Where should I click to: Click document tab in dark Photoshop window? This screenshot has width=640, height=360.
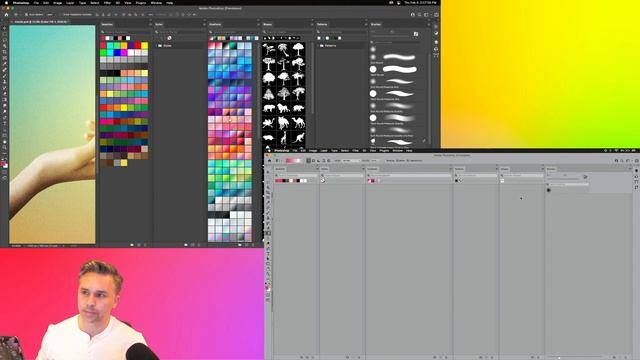(x=41, y=22)
